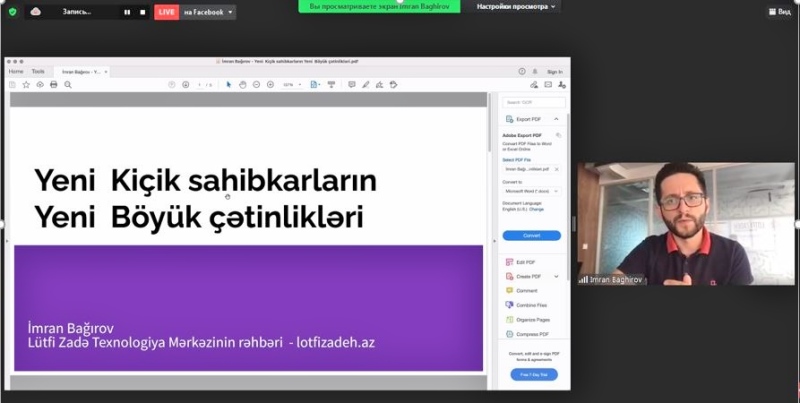
Task: Click the cloud upload icon
Action: pyautogui.click(x=40, y=85)
